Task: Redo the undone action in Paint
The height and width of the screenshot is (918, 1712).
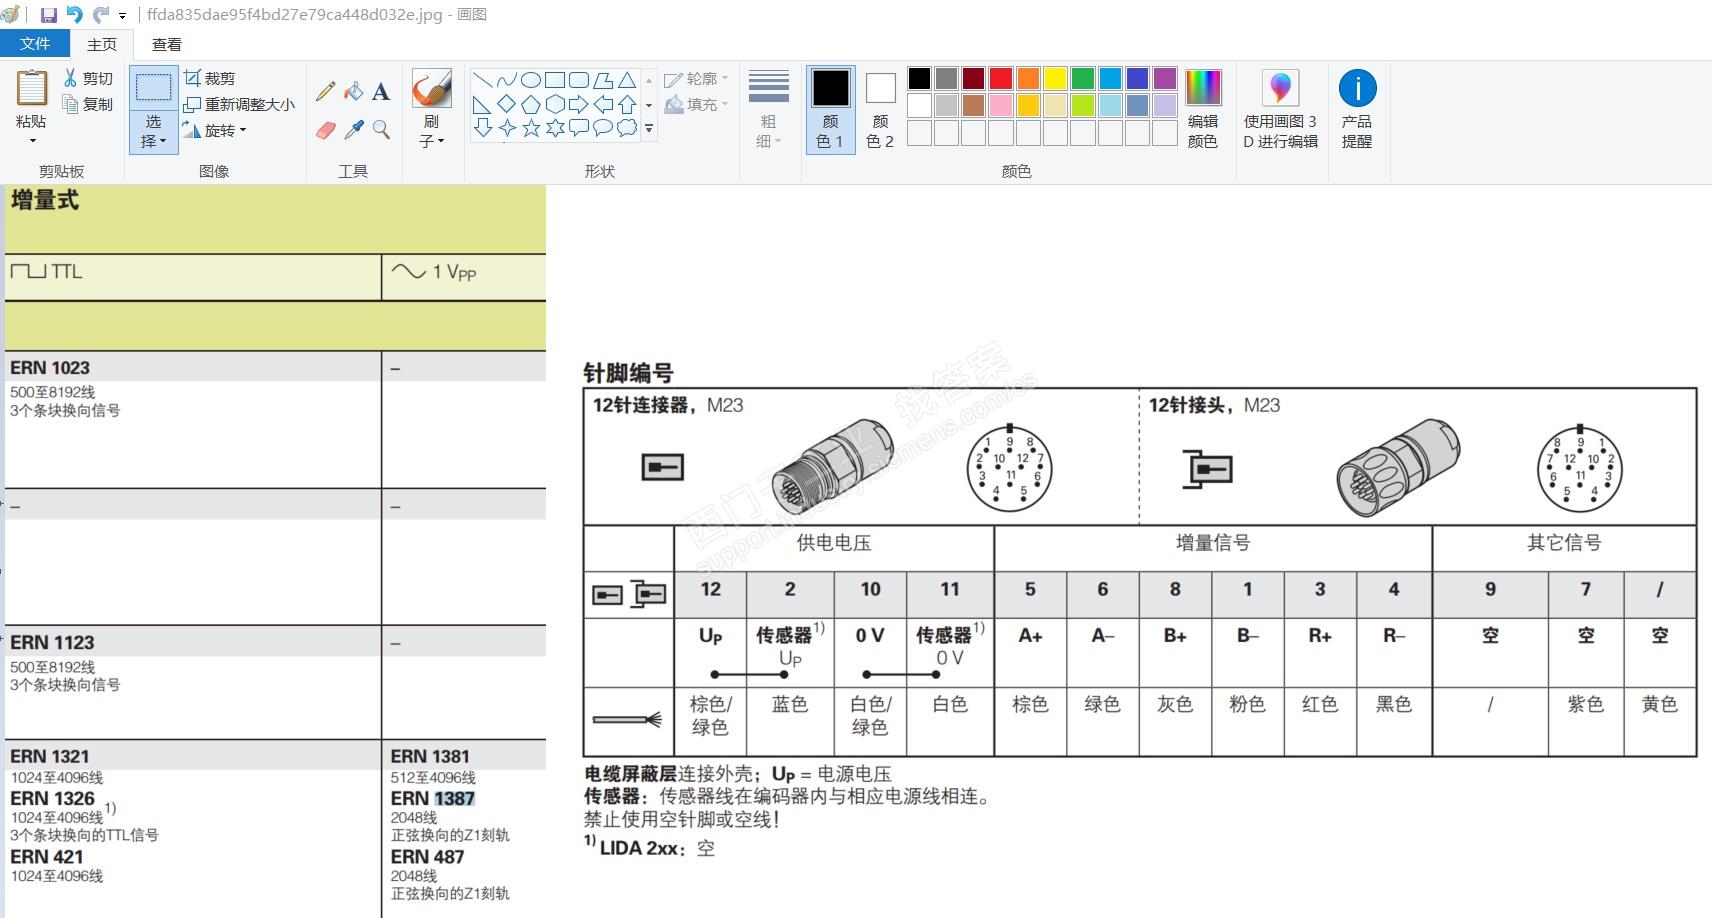Action: (x=100, y=15)
